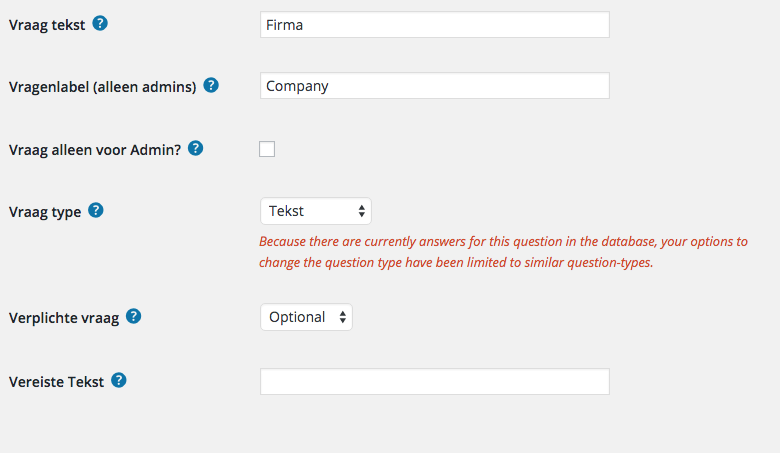780x453 pixels.
Task: Click the Verplichte vraag label text
Action: [63, 318]
